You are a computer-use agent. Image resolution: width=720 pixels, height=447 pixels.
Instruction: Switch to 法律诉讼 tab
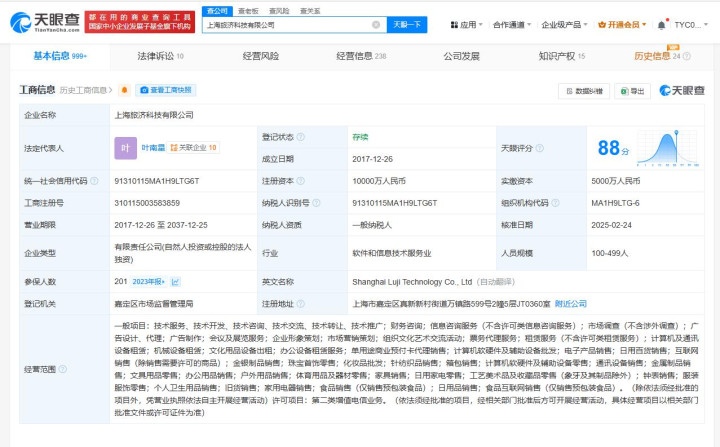click(x=160, y=56)
